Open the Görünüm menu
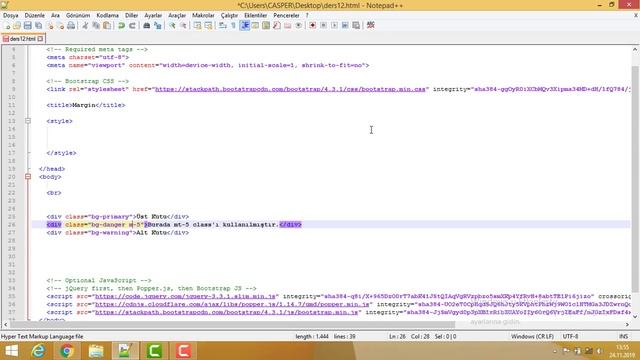The image size is (640, 360). pyautogui.click(x=78, y=16)
